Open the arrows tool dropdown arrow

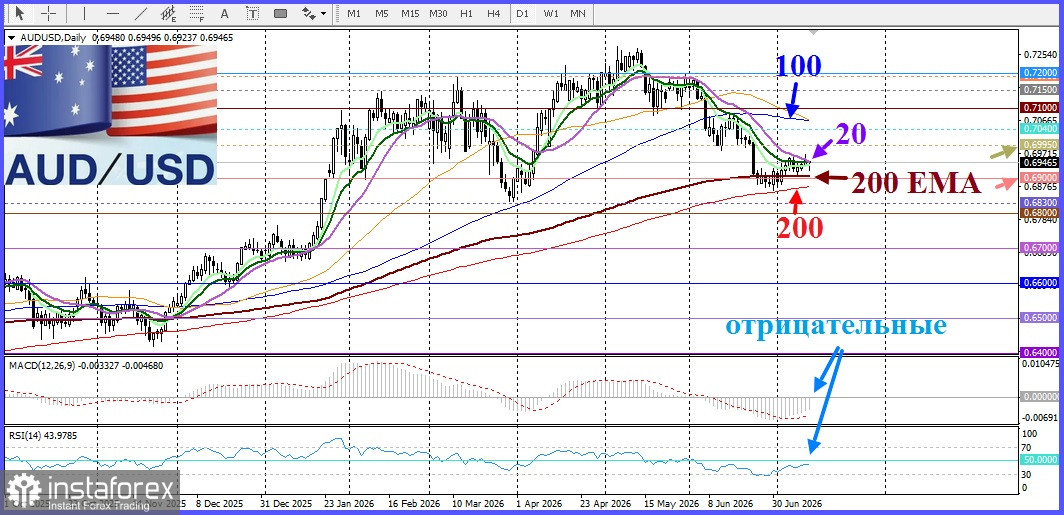point(323,13)
